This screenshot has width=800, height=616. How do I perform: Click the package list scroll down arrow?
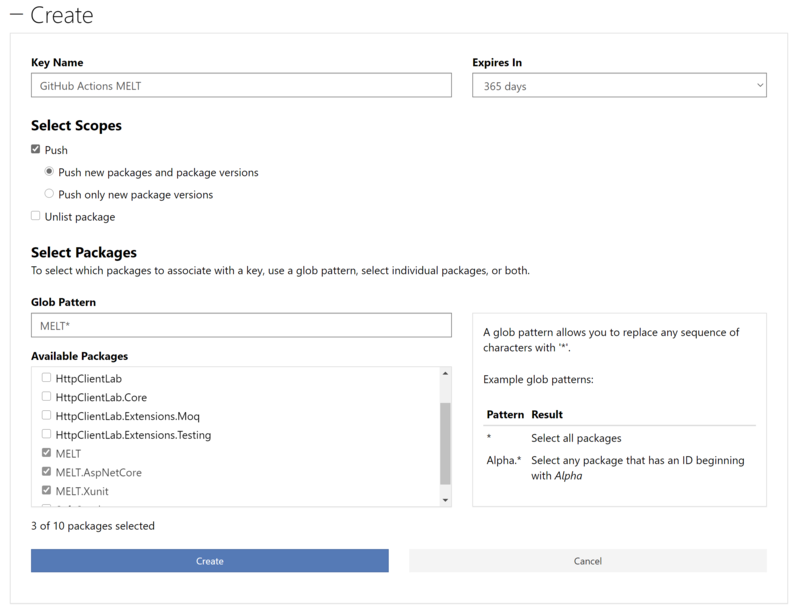click(445, 499)
